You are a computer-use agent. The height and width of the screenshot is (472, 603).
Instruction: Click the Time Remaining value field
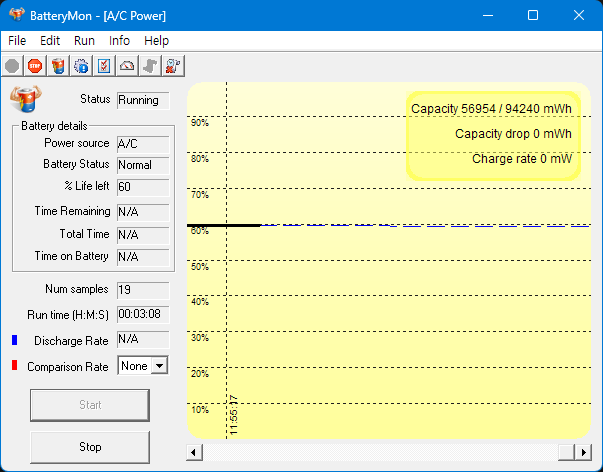click(143, 212)
